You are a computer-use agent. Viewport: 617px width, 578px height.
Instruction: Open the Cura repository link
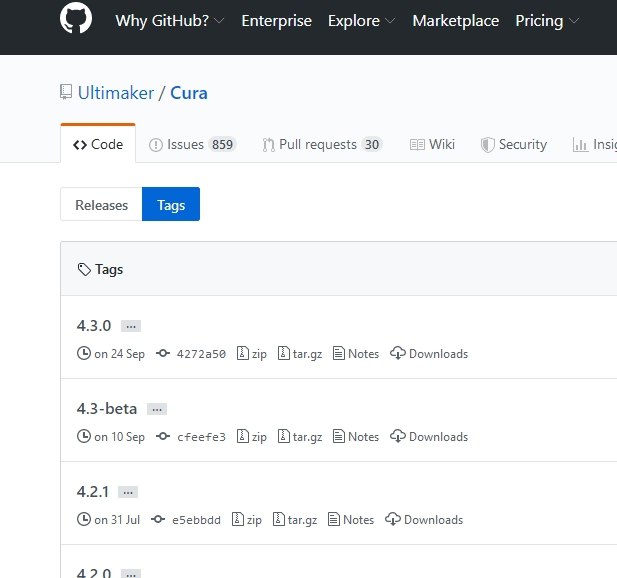188,93
